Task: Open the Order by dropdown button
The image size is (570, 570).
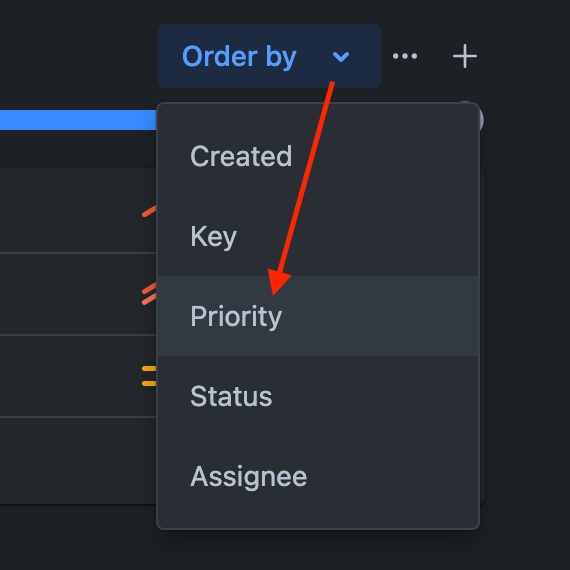Action: pyautogui.click(x=269, y=56)
